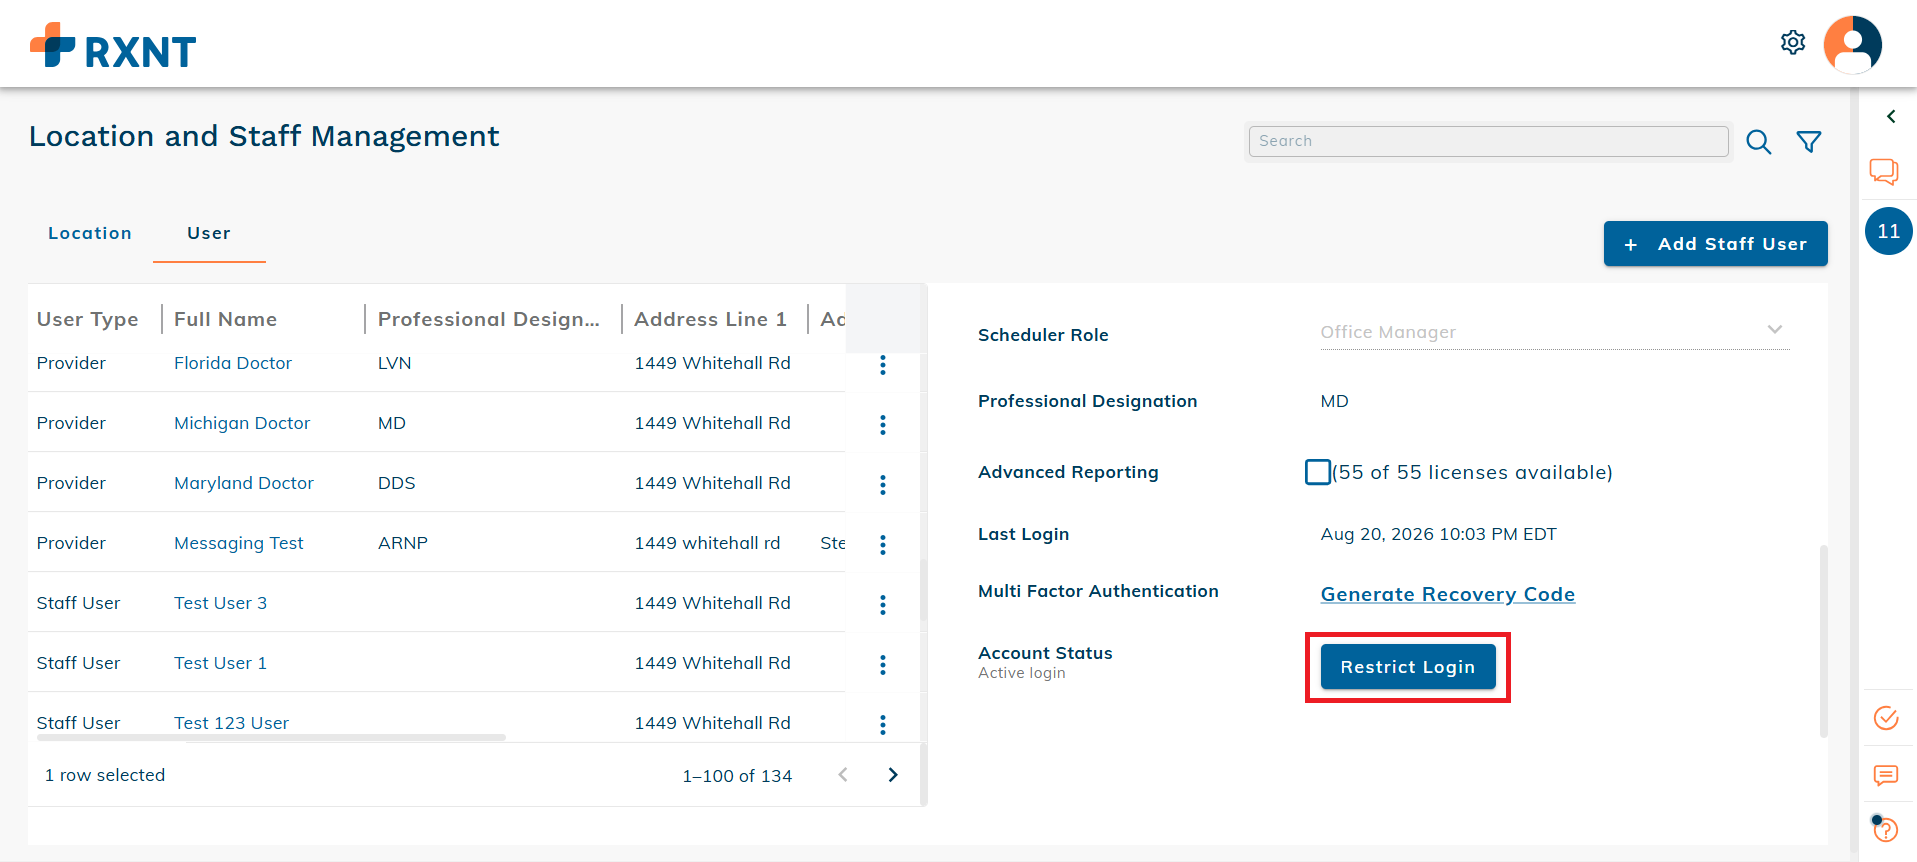The image size is (1917, 862).
Task: Click the Last Login date value
Action: pyautogui.click(x=1439, y=534)
